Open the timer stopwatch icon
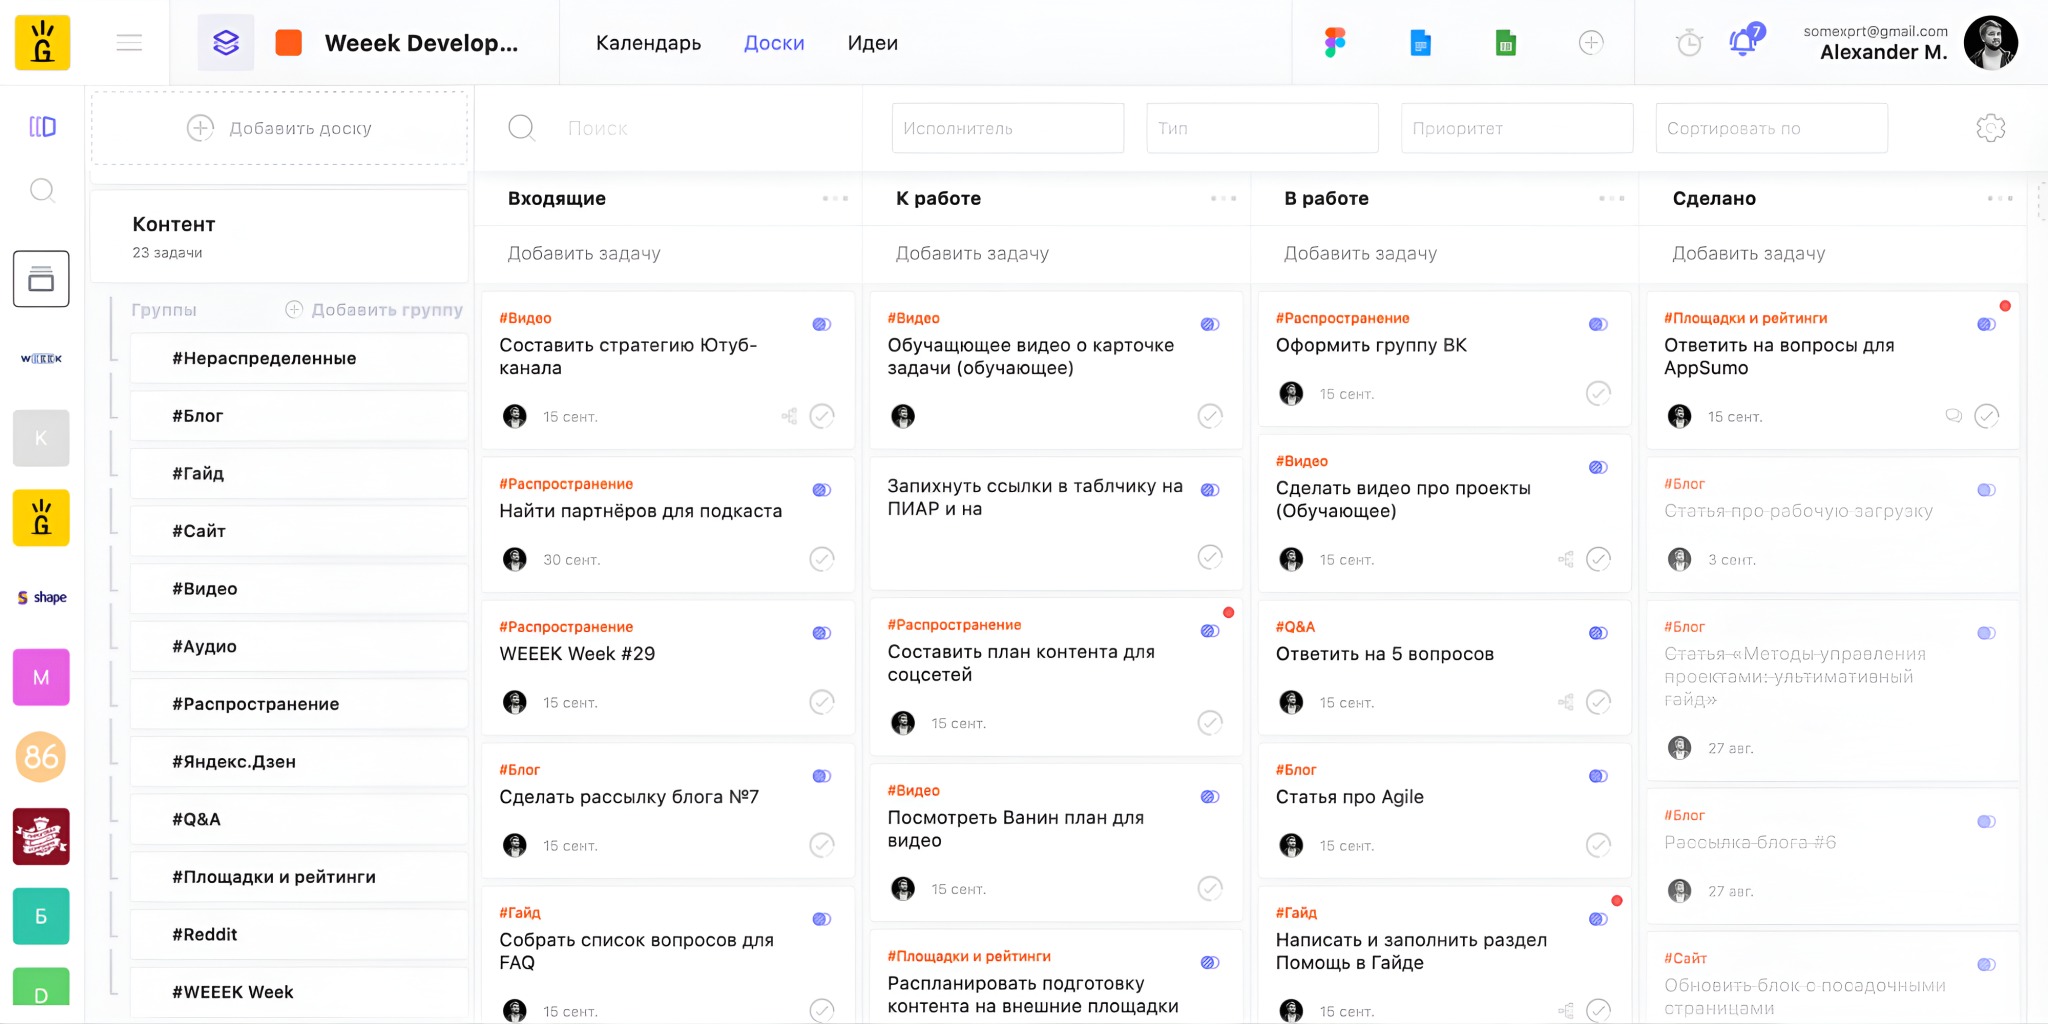The width and height of the screenshot is (2048, 1024). [1689, 43]
